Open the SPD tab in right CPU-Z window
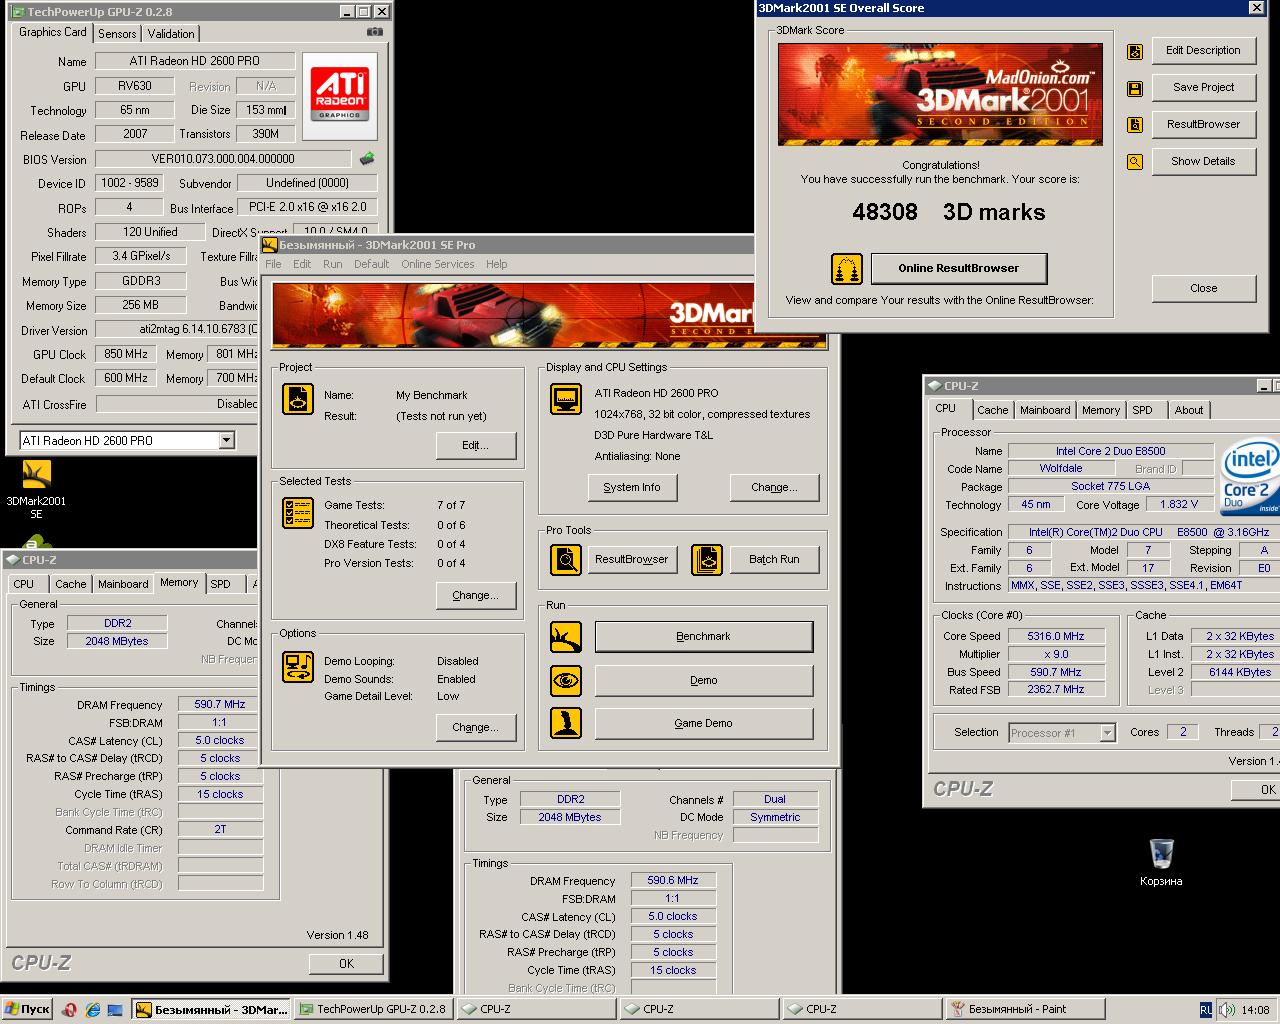Image resolution: width=1280 pixels, height=1024 pixels. click(x=1142, y=411)
